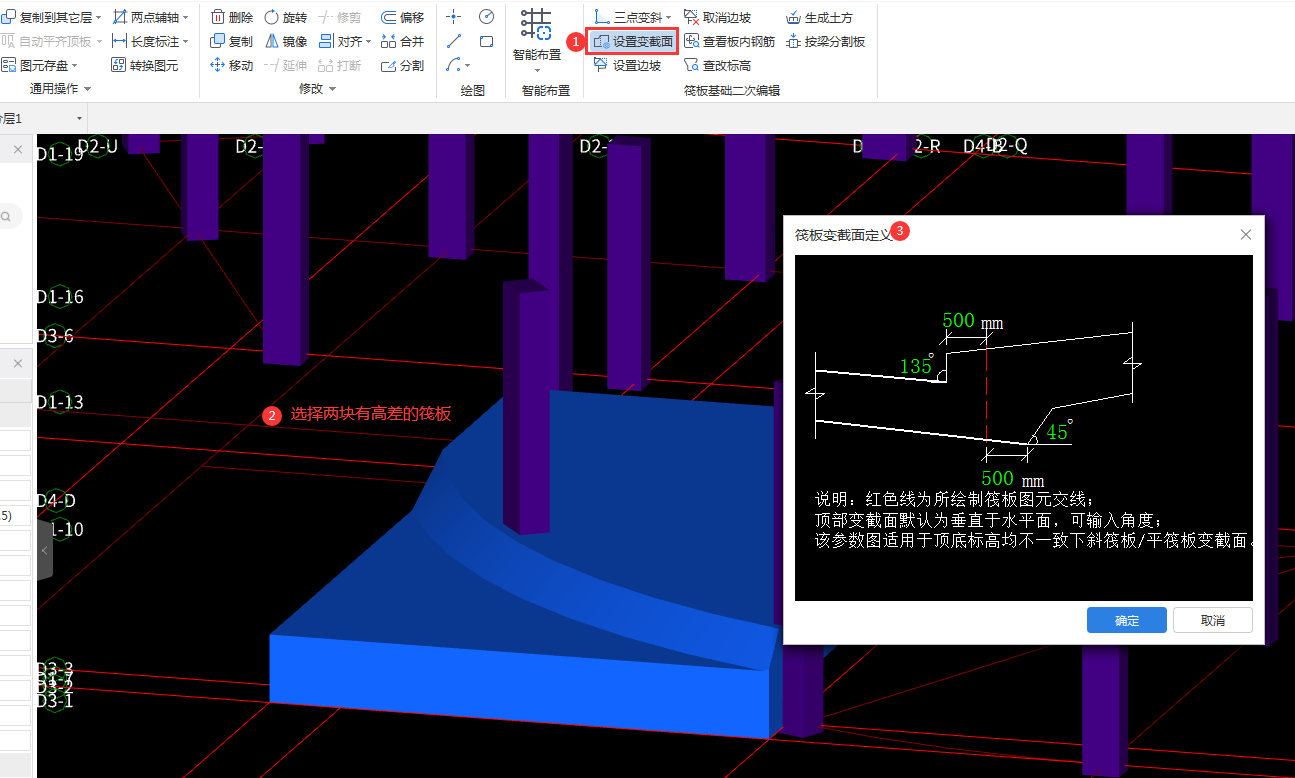Open 长度标注 dropdown arrow

pyautogui.click(x=185, y=42)
